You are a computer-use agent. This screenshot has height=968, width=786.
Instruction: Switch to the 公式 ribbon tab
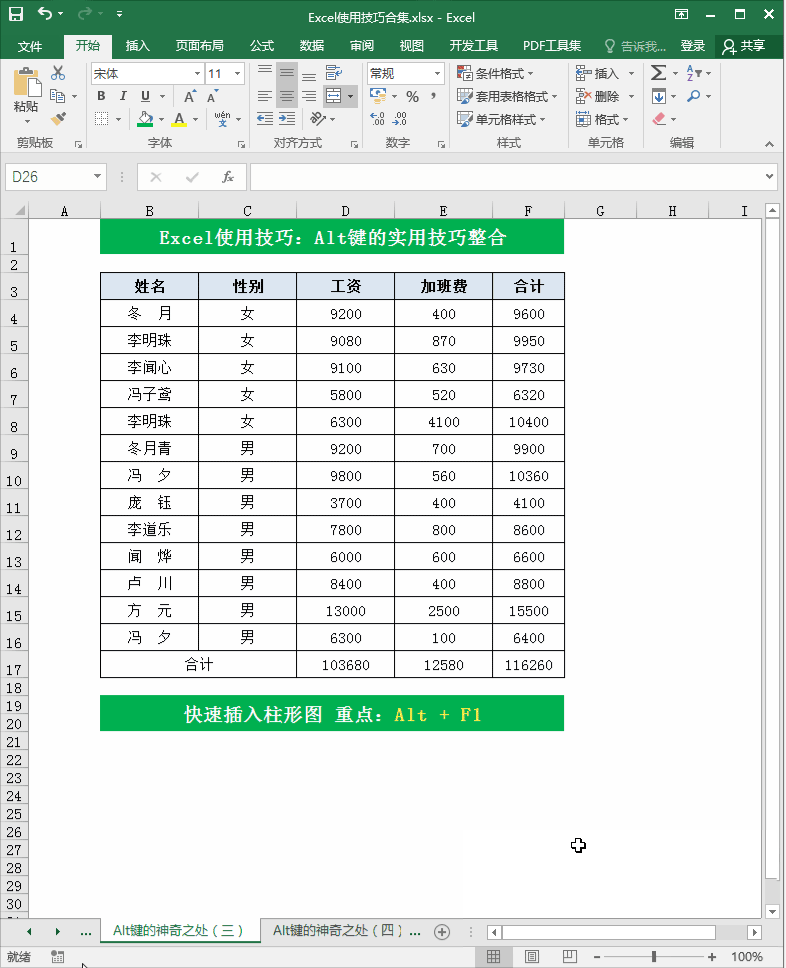pyautogui.click(x=262, y=46)
